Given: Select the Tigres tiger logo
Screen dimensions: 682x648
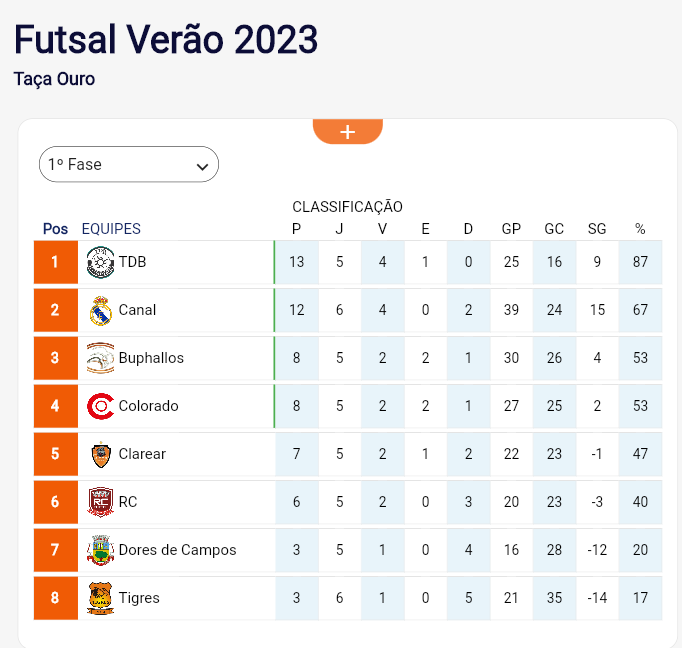Looking at the screenshot, I should tap(100, 598).
